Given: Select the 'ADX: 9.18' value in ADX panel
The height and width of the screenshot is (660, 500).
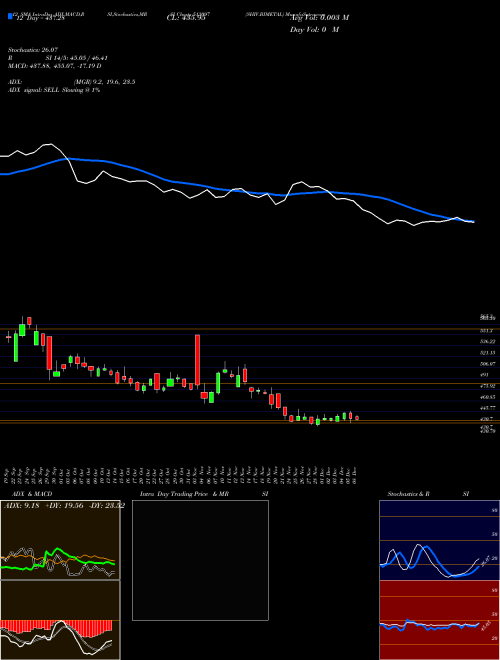Looking at the screenshot, I should coord(21,506).
